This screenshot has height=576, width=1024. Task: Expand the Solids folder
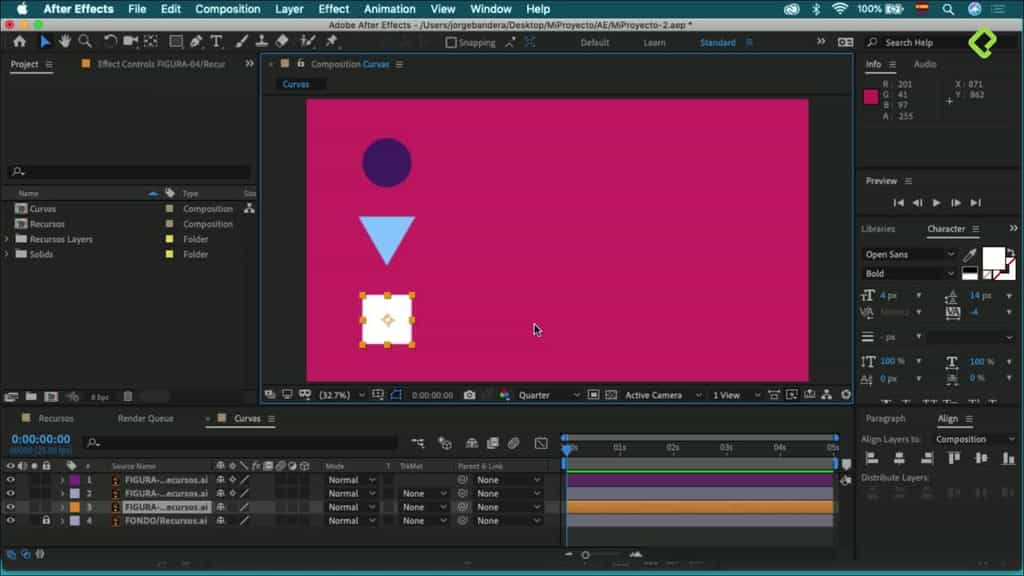coord(7,255)
